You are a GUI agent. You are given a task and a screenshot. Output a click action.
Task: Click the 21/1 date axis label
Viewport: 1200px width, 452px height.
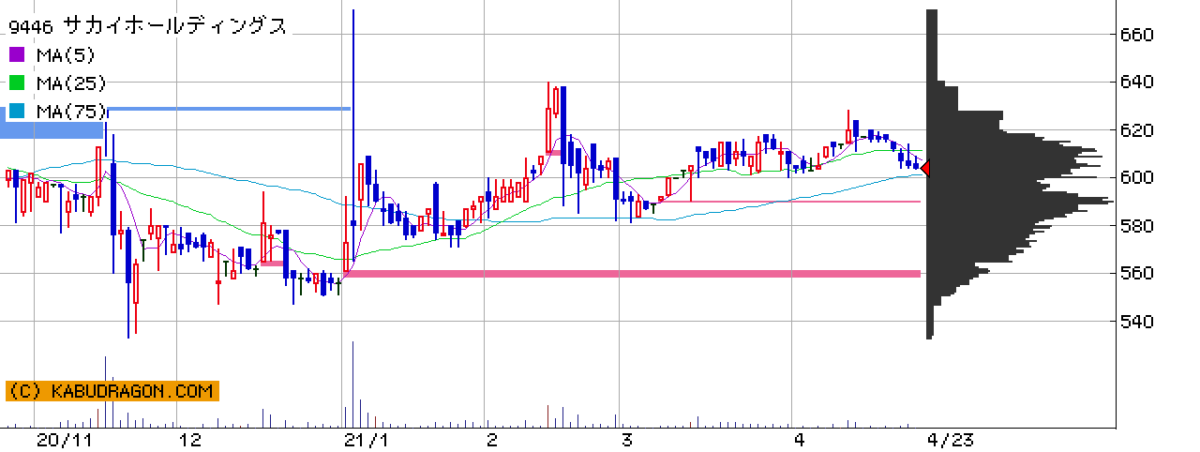pos(364,440)
